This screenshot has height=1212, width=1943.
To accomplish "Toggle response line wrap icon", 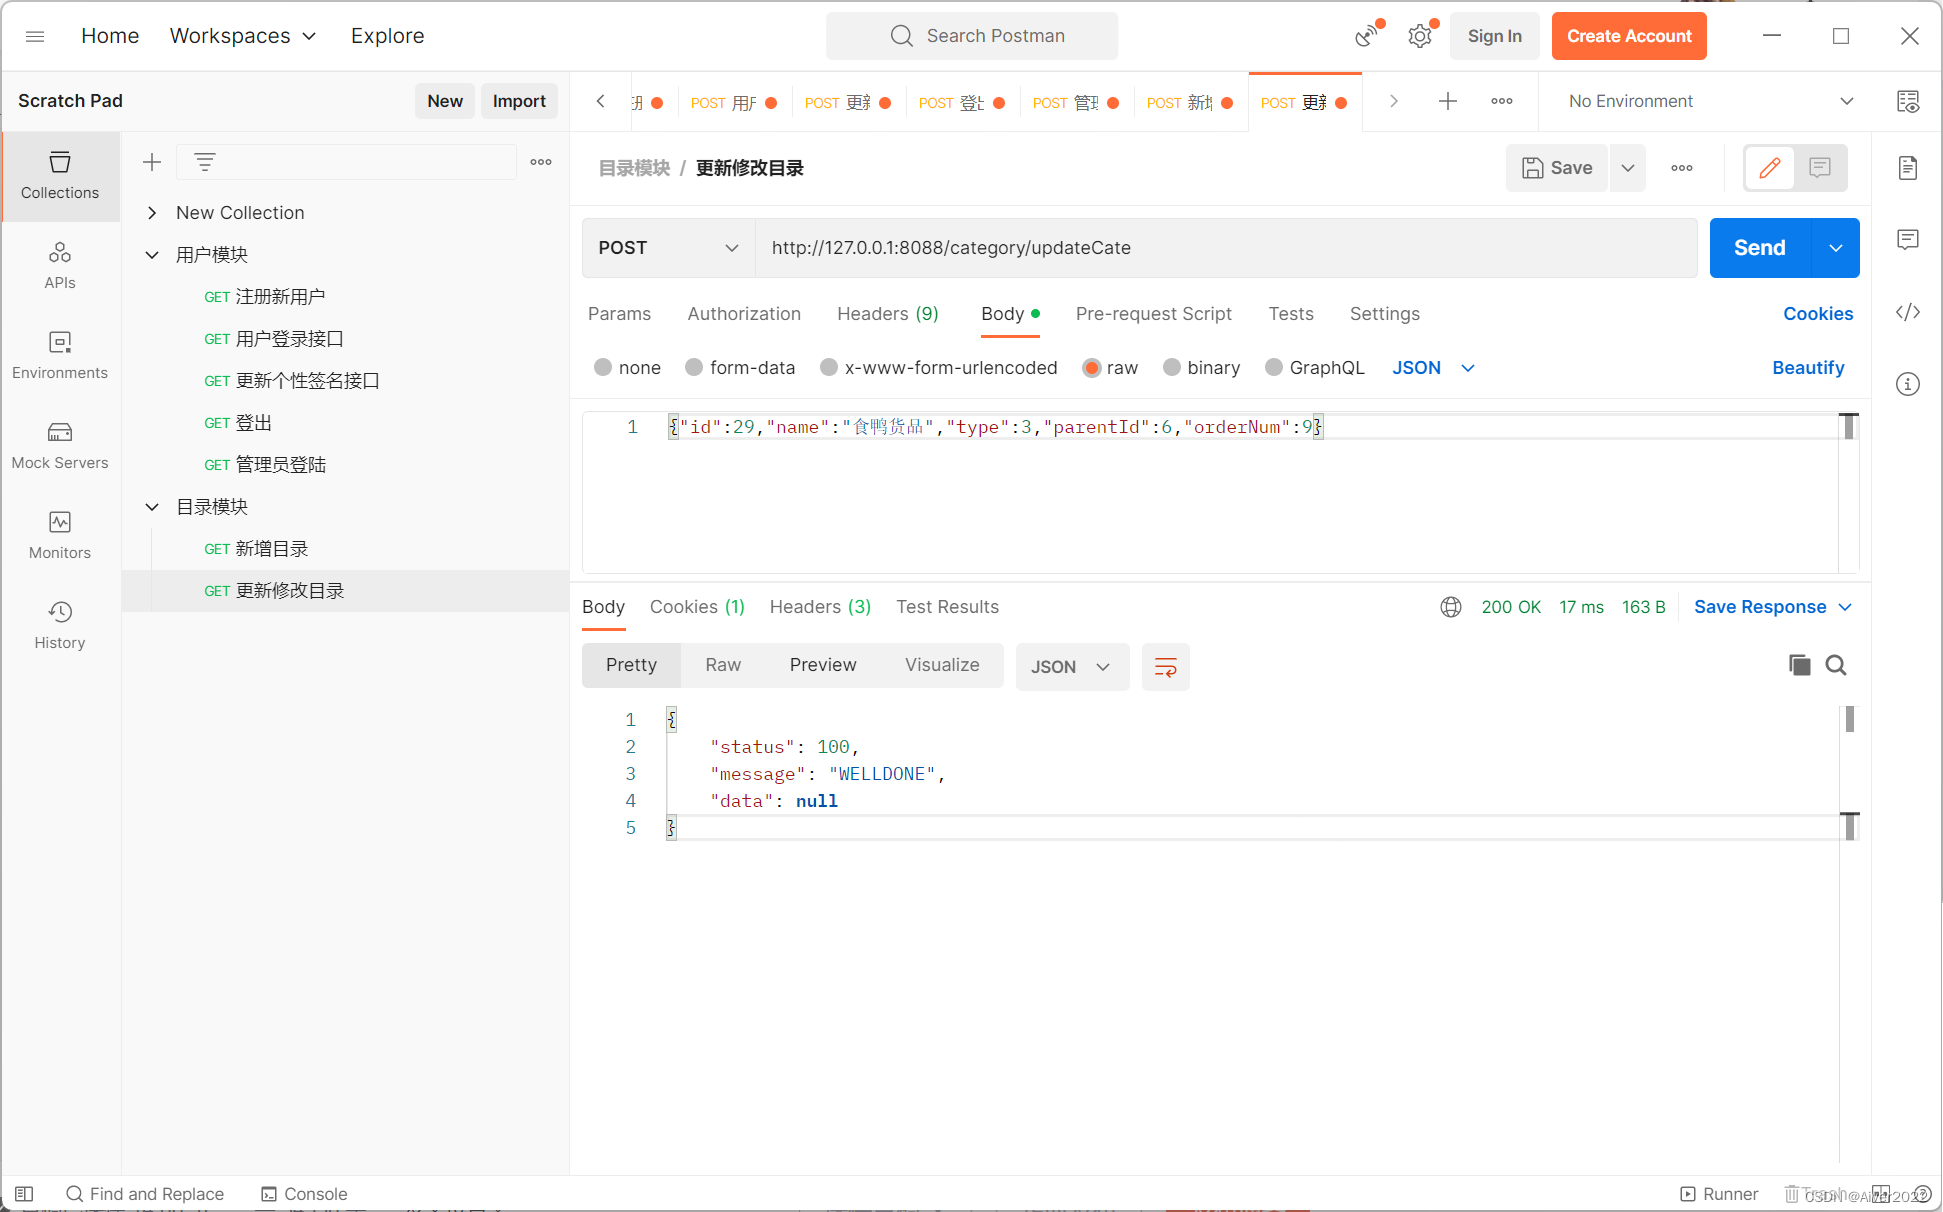I will 1165,667.
